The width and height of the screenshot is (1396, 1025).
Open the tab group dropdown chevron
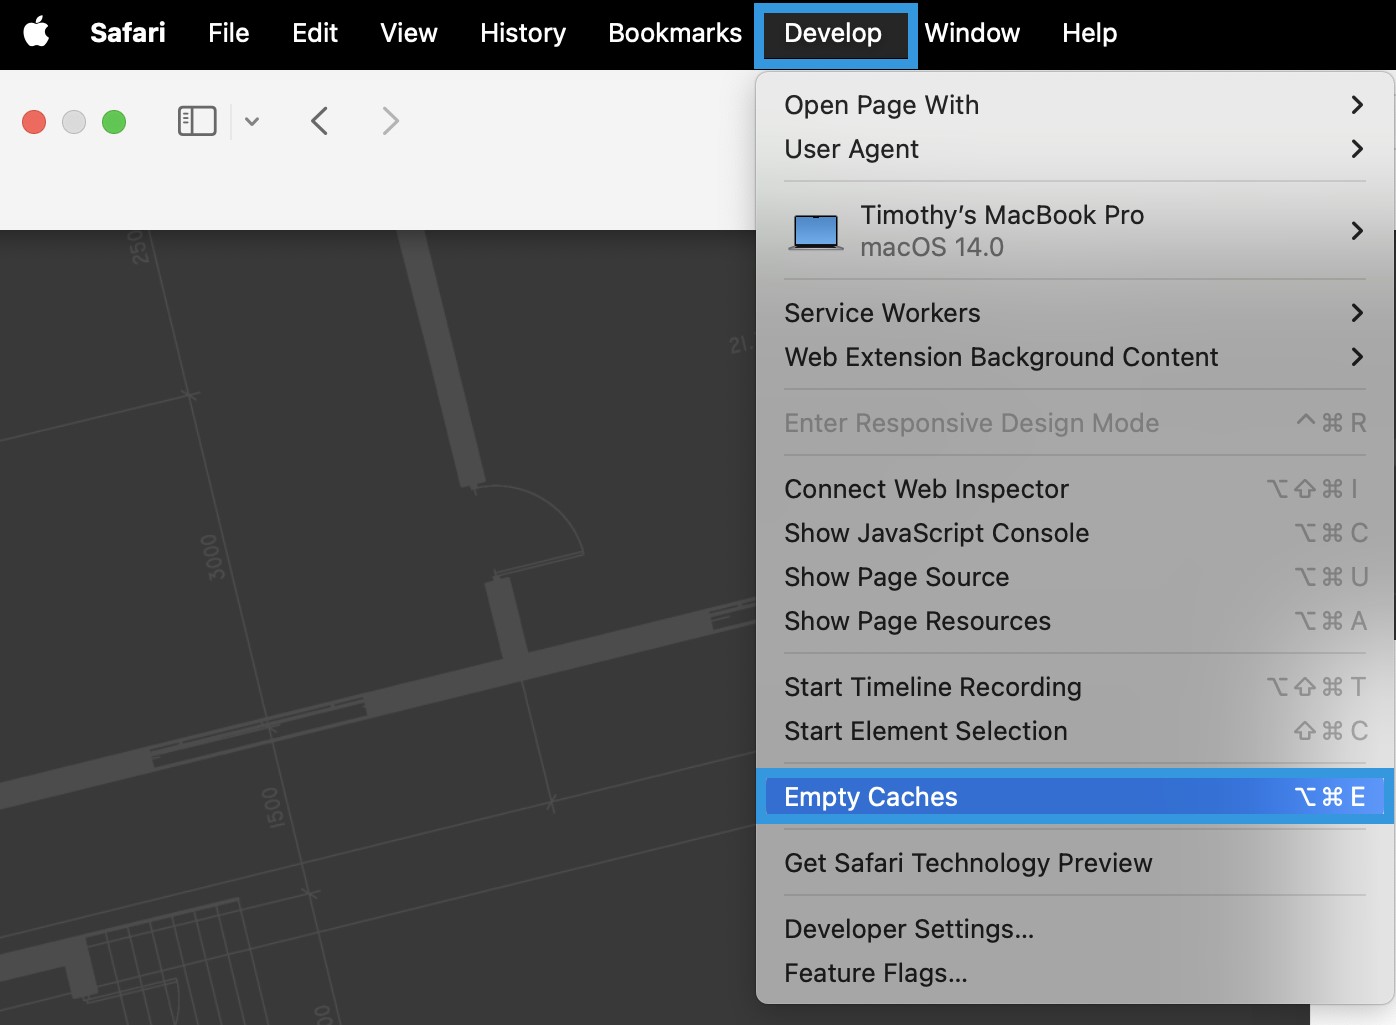click(x=252, y=122)
